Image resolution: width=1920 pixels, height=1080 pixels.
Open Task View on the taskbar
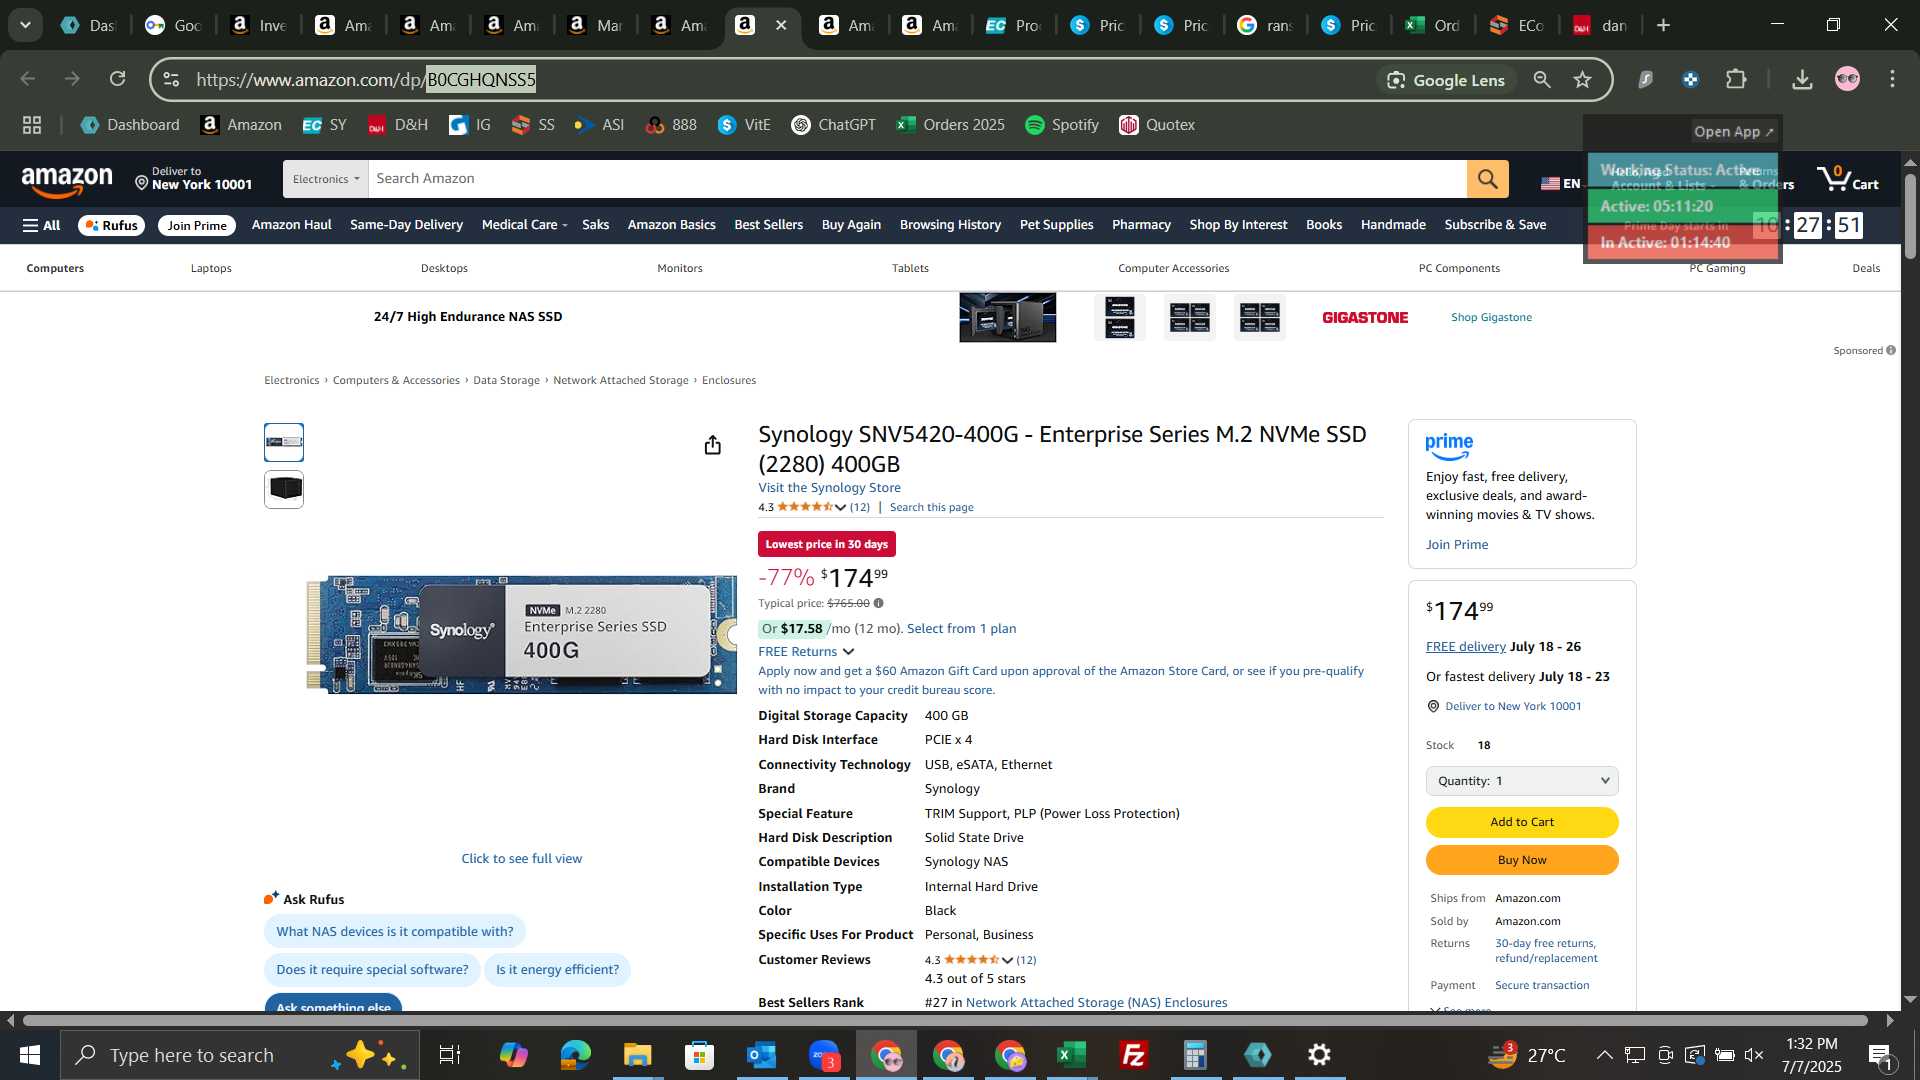449,1055
